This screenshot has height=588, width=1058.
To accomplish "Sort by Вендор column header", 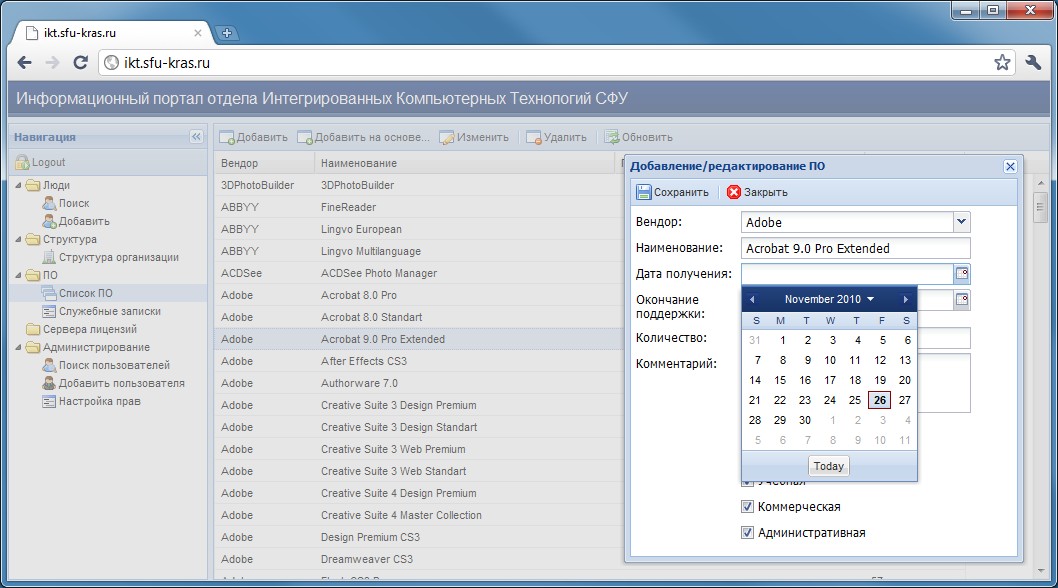I will 264,163.
